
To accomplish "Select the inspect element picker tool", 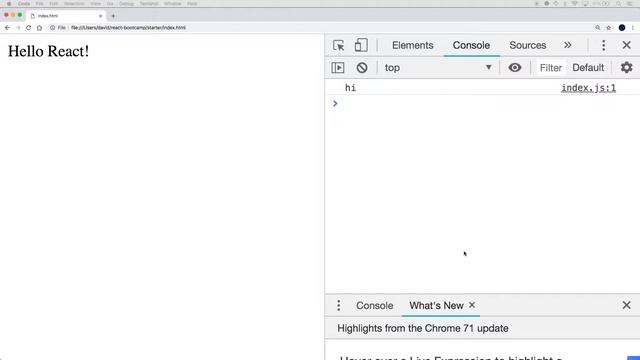I will coord(338,45).
